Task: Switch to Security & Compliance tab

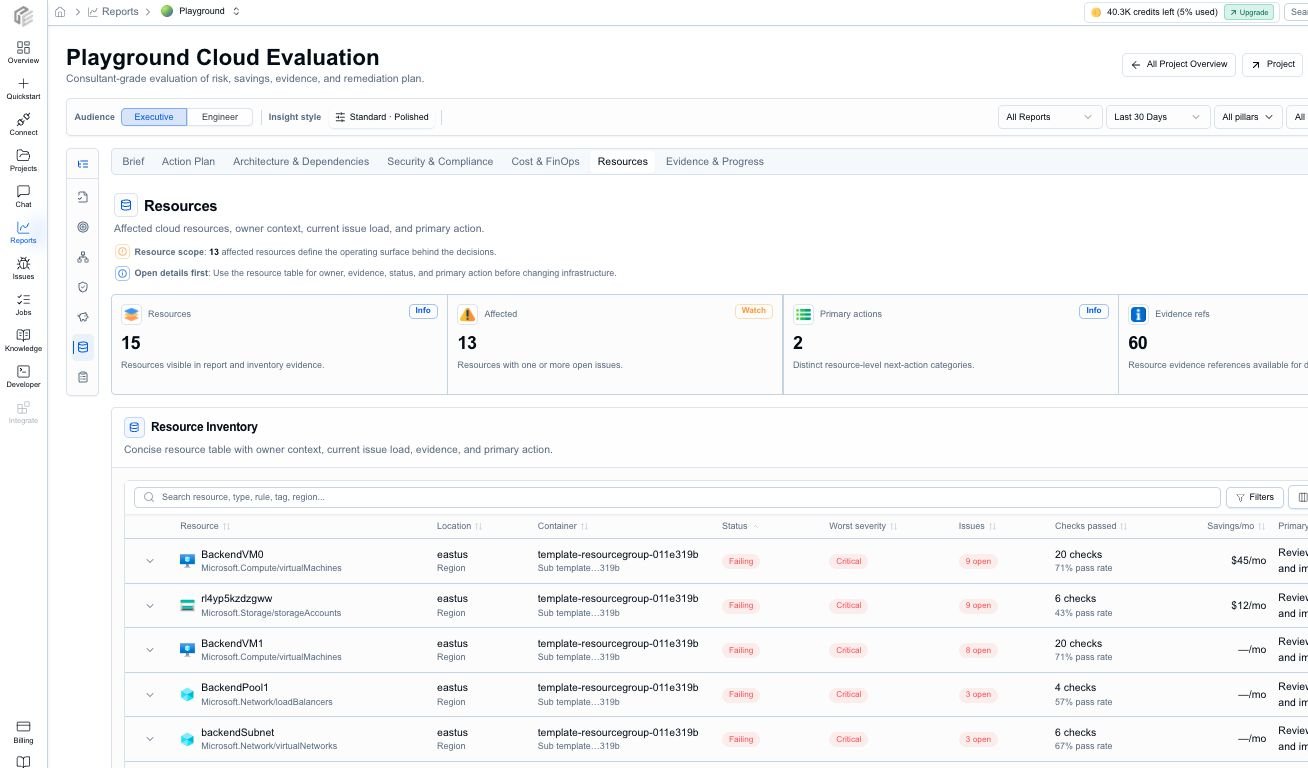Action: click(x=440, y=161)
